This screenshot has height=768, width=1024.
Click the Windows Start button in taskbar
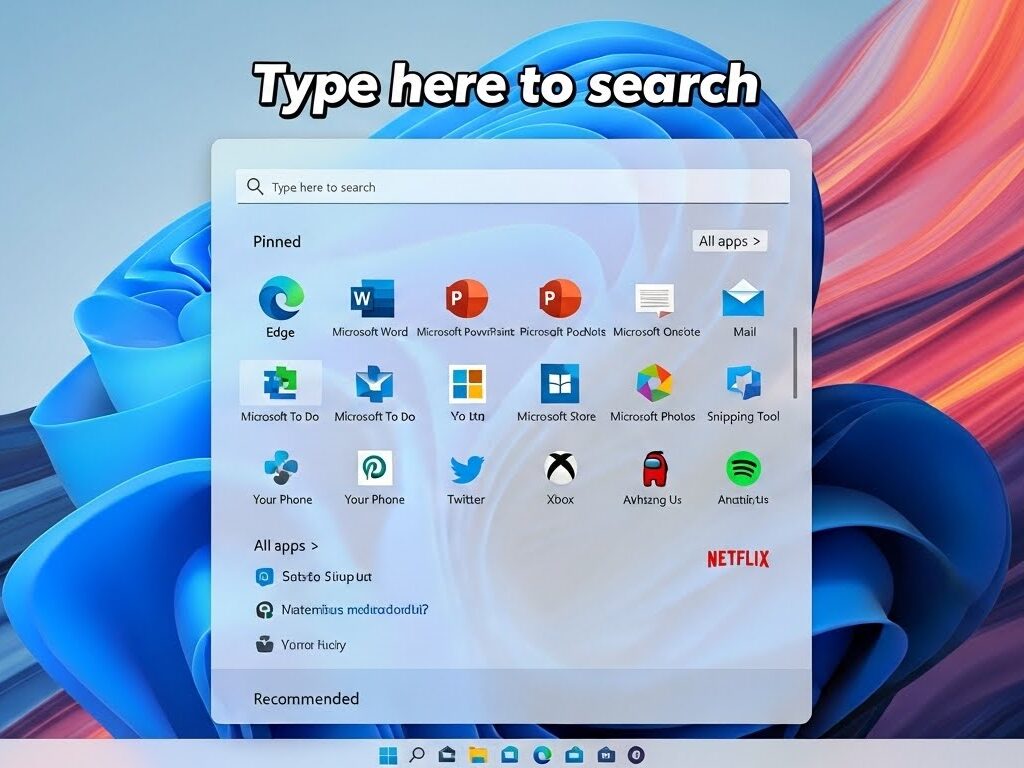(388, 755)
